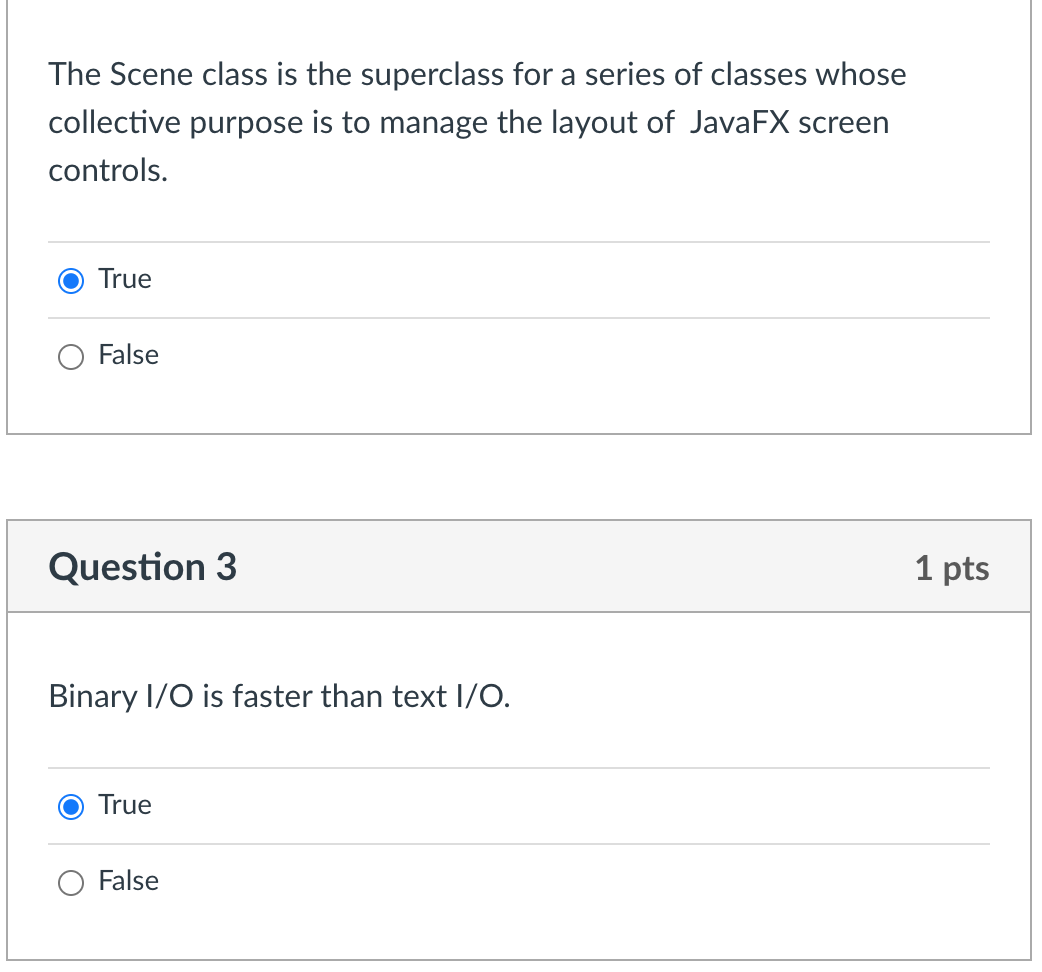Click the False label under Binary I/O statement
The width and height of the screenshot is (1042, 972).
coord(129,881)
